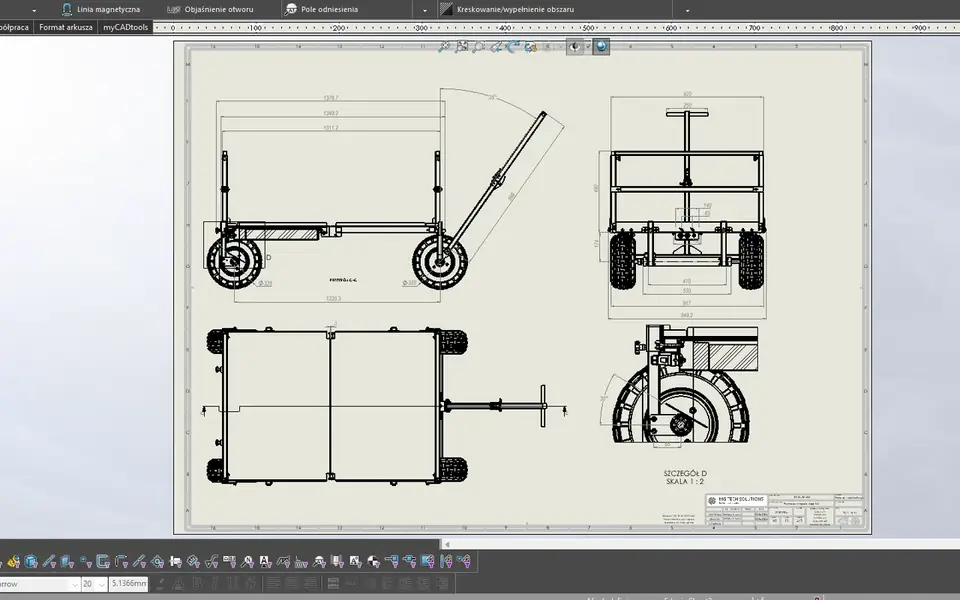Select right text alignment button
This screenshot has width=960, height=600.
(x=310, y=584)
